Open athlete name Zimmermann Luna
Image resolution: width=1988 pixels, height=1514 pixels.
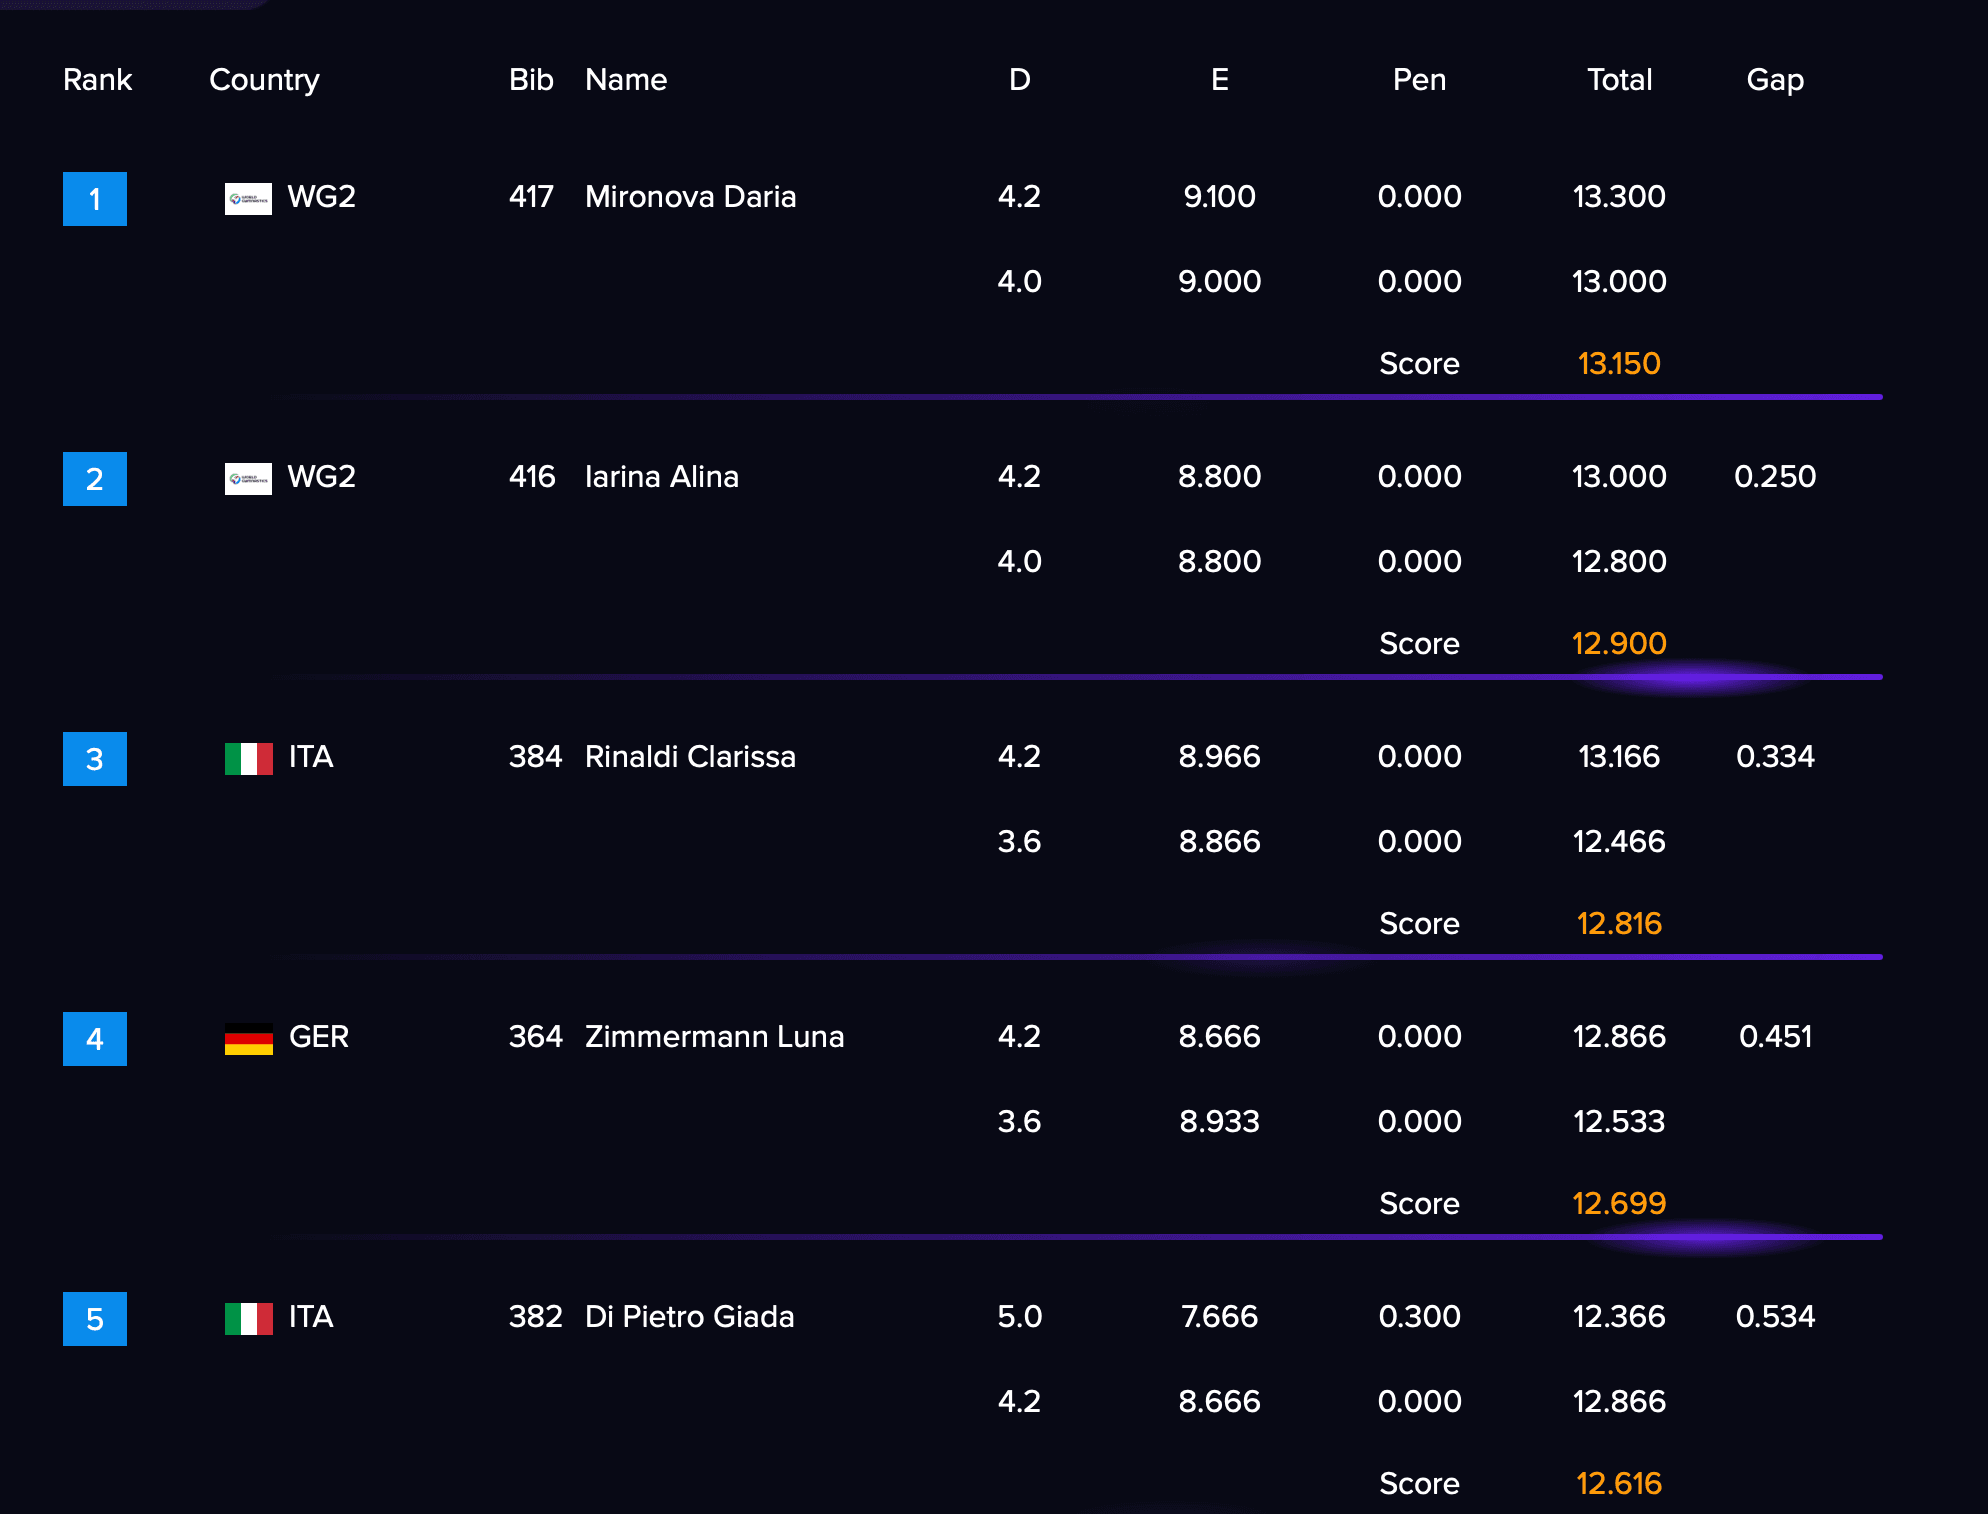click(714, 1037)
